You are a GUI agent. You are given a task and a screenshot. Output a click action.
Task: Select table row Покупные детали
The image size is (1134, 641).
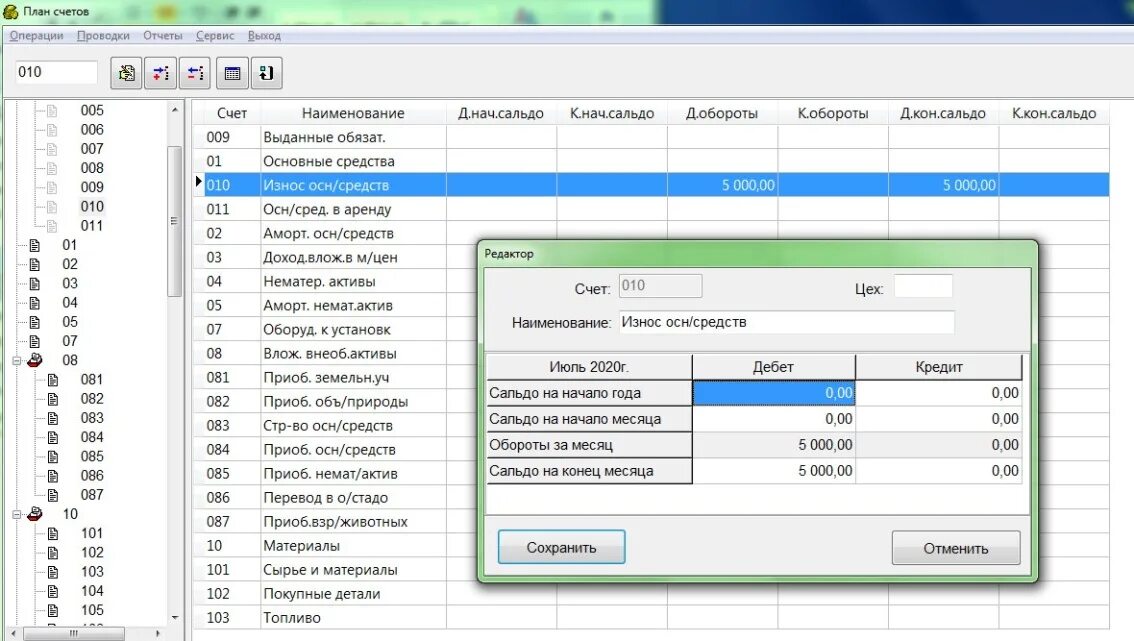point(651,594)
